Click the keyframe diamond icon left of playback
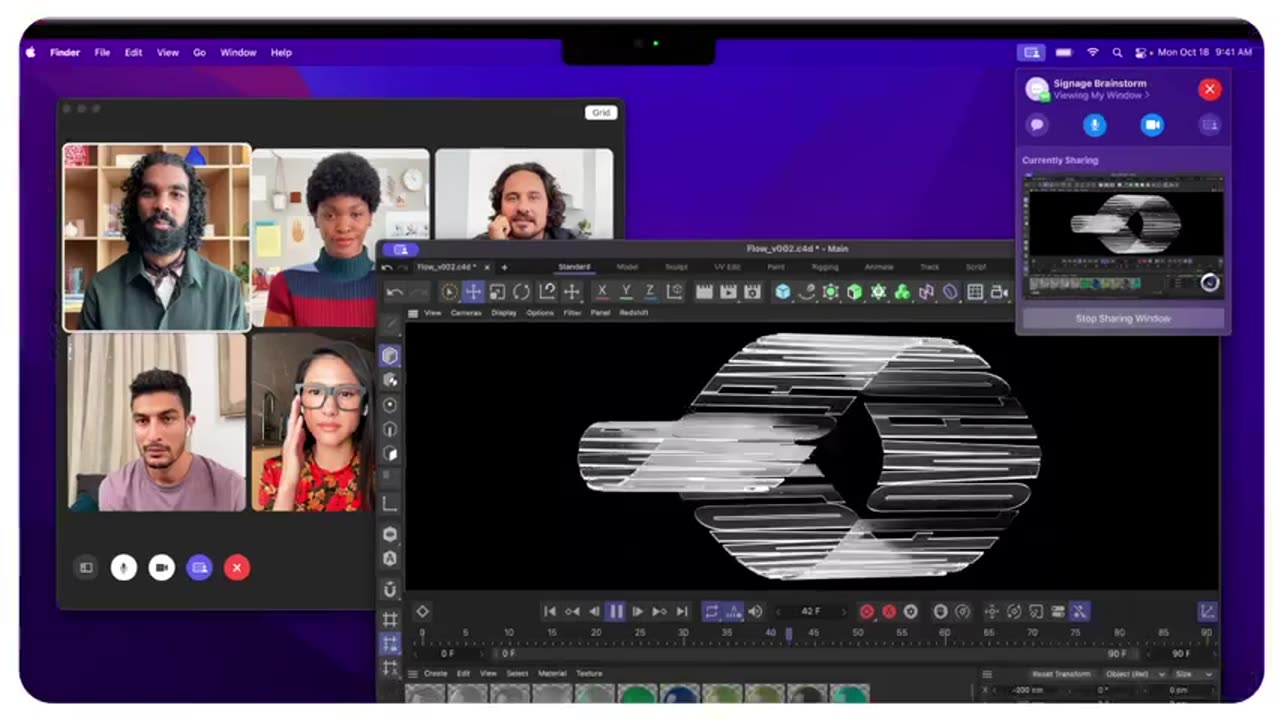Viewport: 1280px width, 720px height. pos(423,611)
